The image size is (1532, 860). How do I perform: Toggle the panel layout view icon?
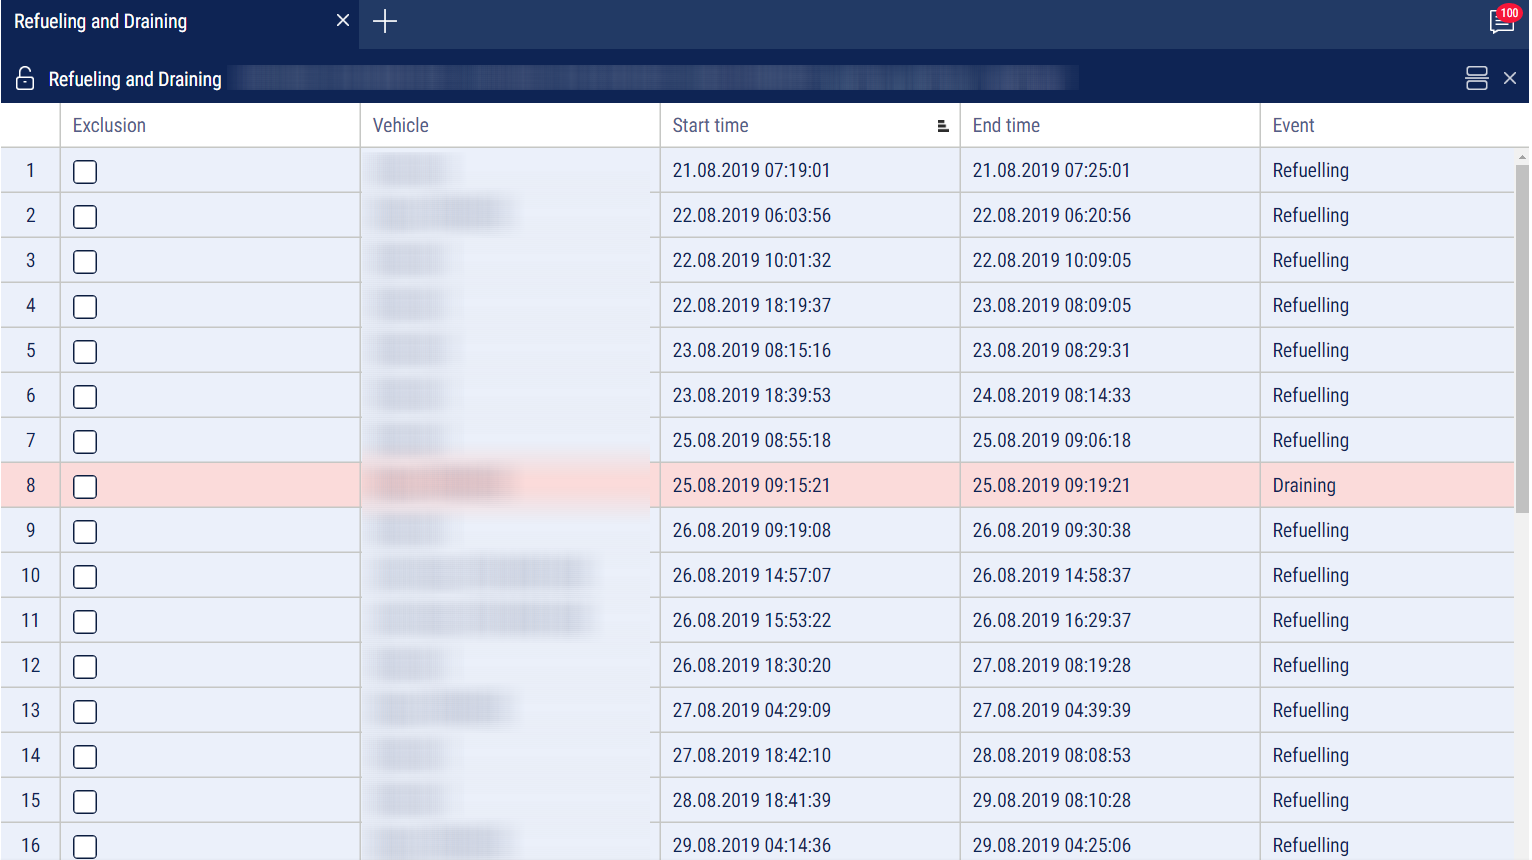pyautogui.click(x=1476, y=78)
